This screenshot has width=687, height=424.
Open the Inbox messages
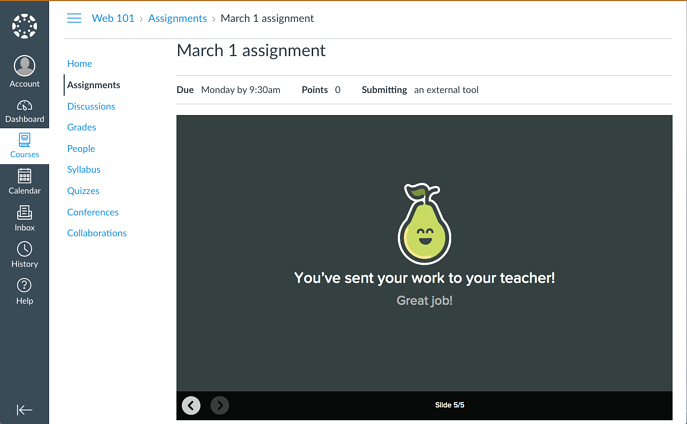pyautogui.click(x=25, y=219)
